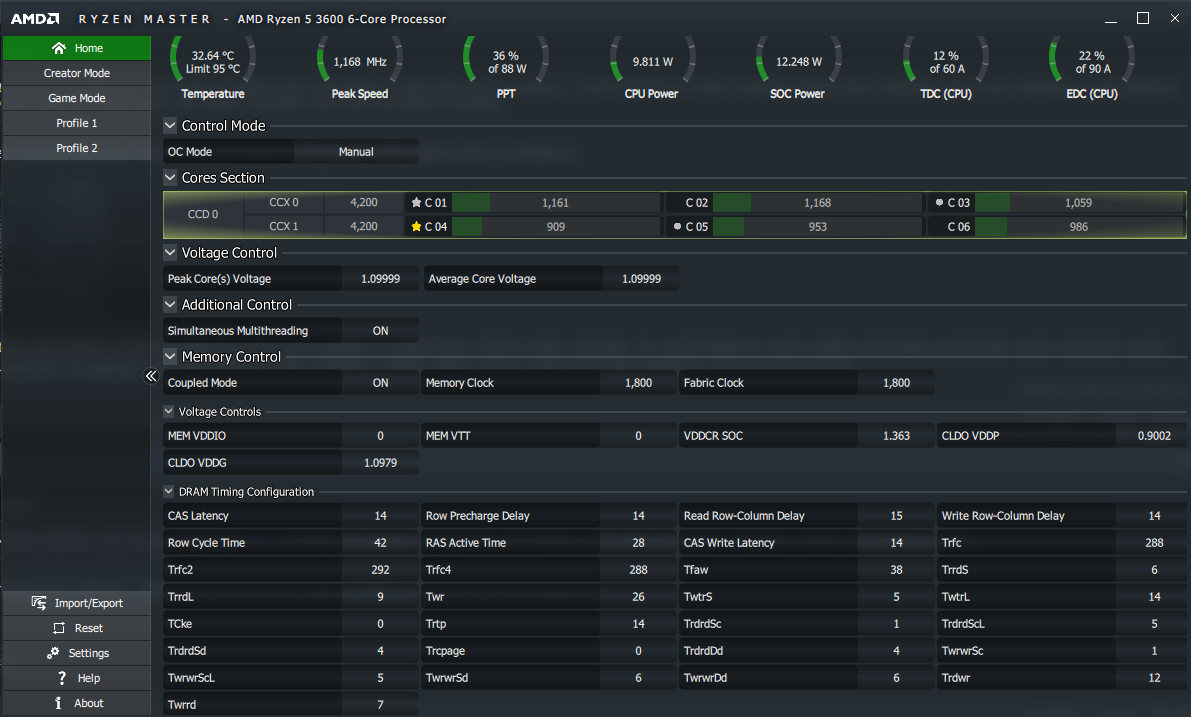Click the Reset icon in sidebar

[x=58, y=628]
